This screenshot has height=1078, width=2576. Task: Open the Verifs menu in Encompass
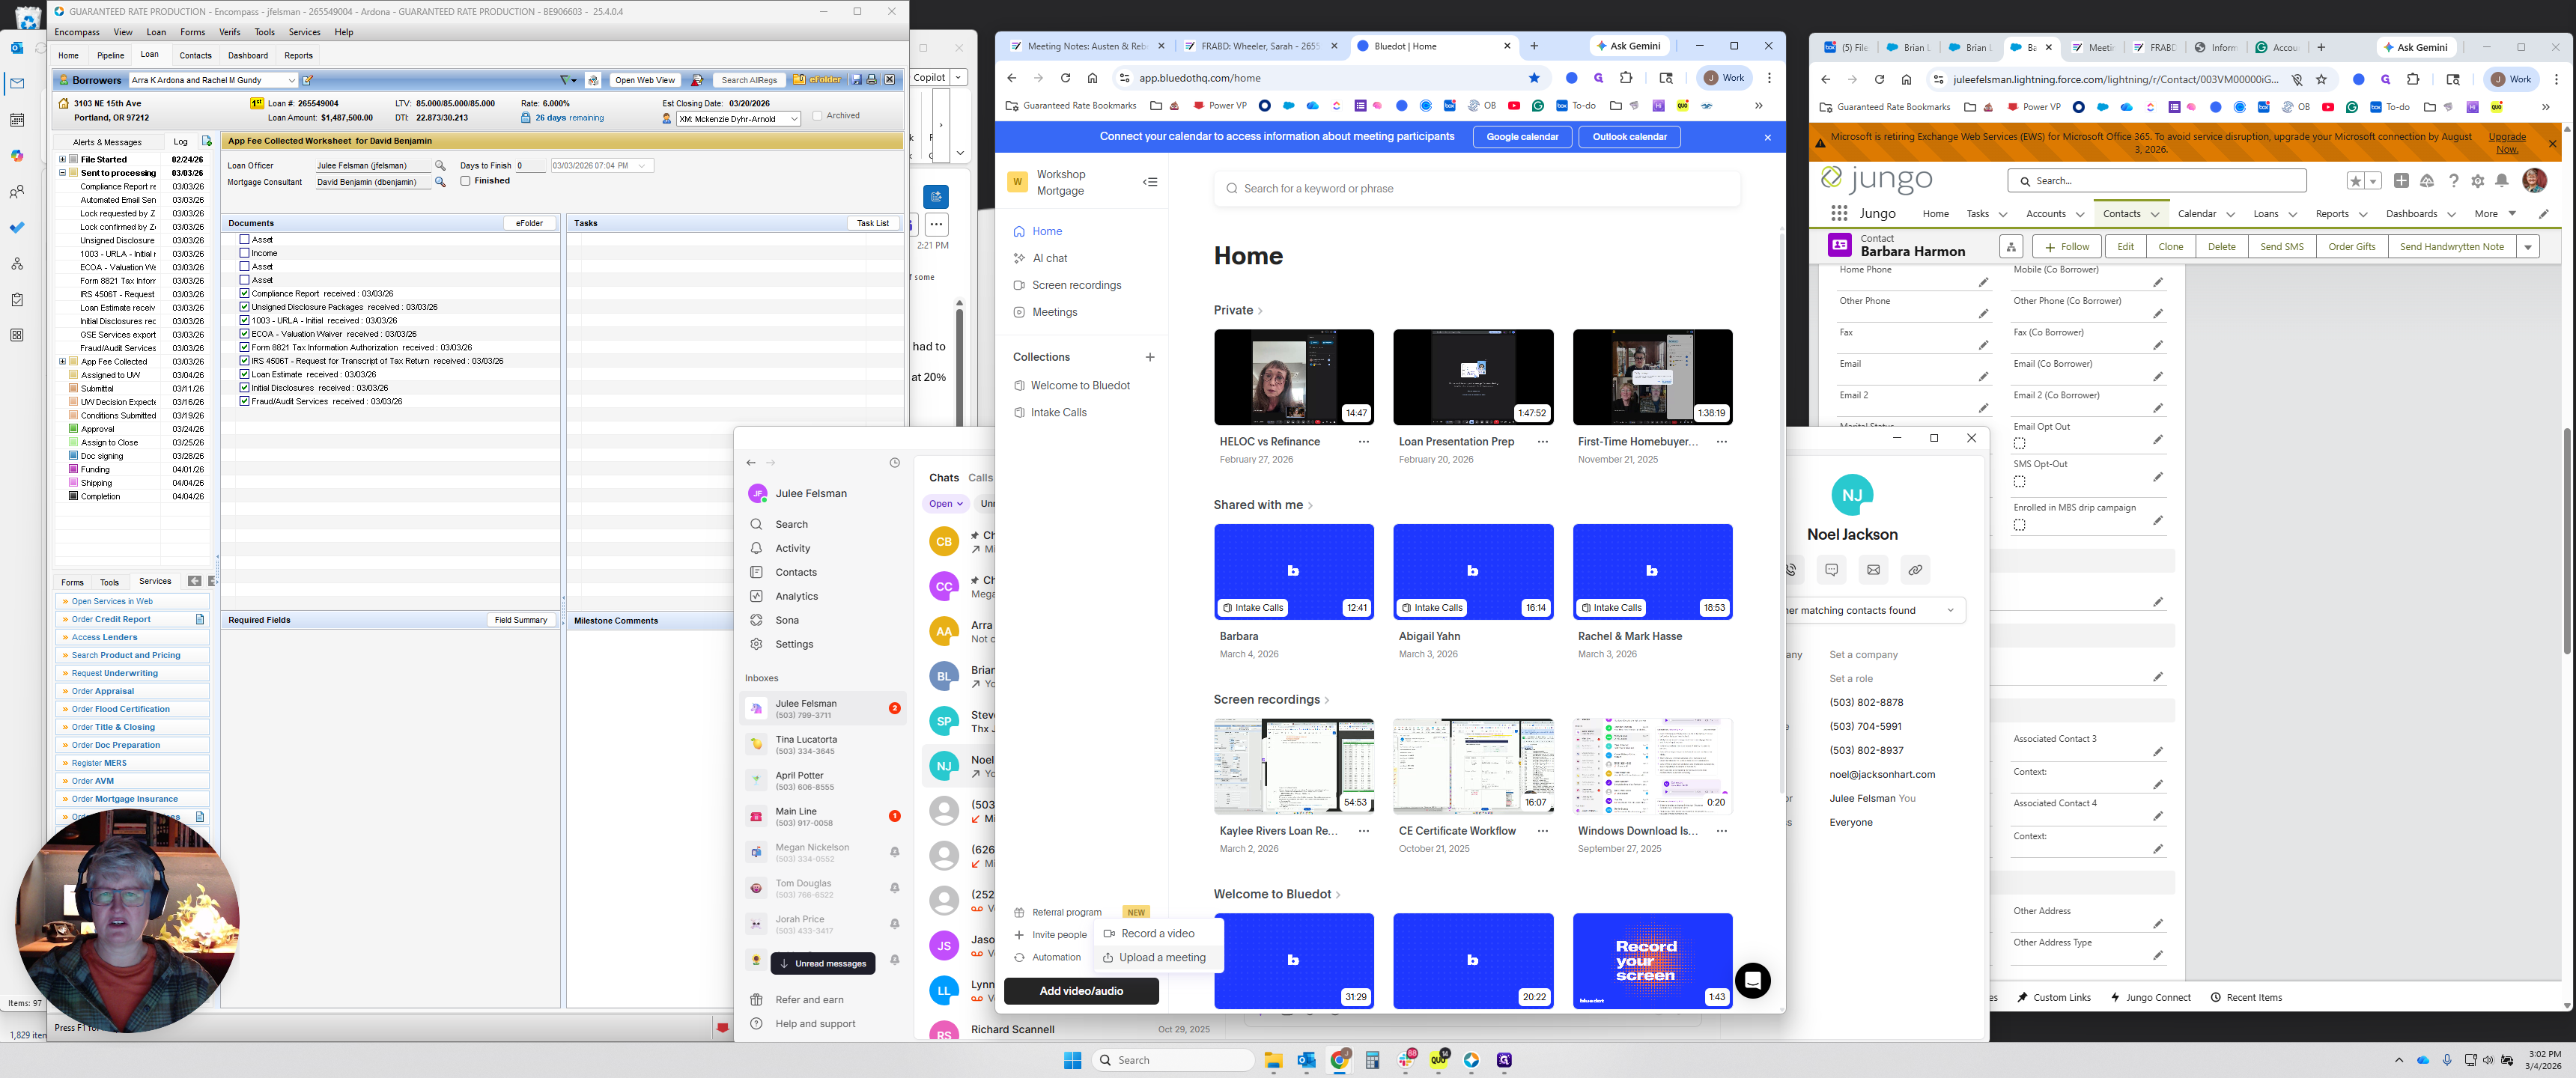tap(229, 32)
